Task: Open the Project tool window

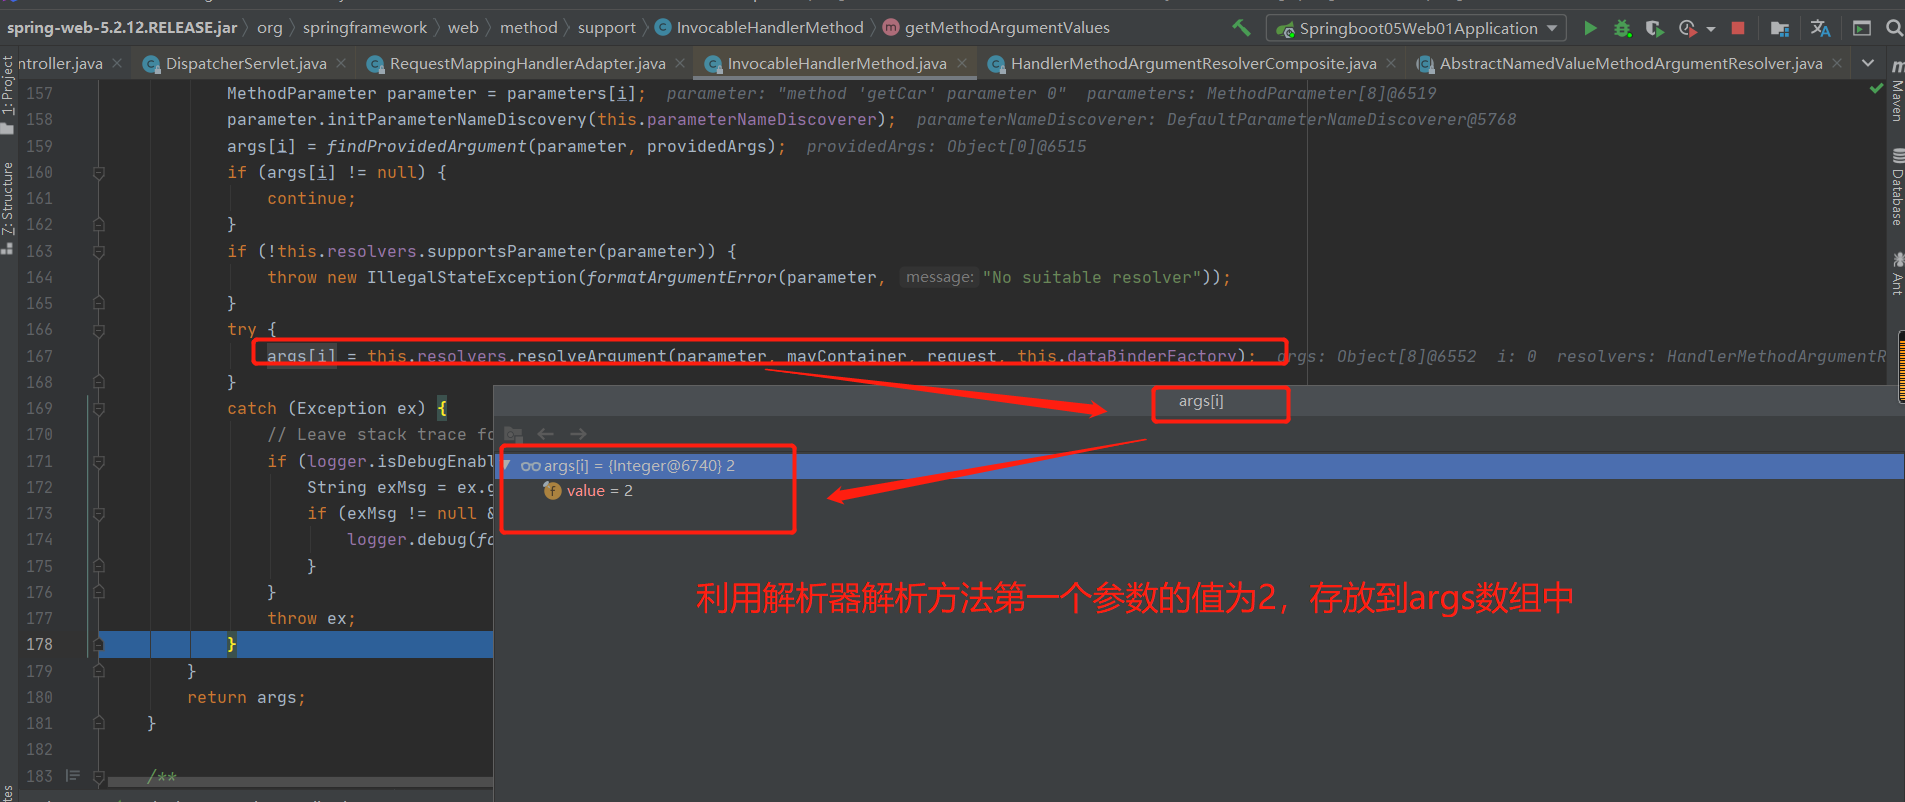Action: coord(8,93)
